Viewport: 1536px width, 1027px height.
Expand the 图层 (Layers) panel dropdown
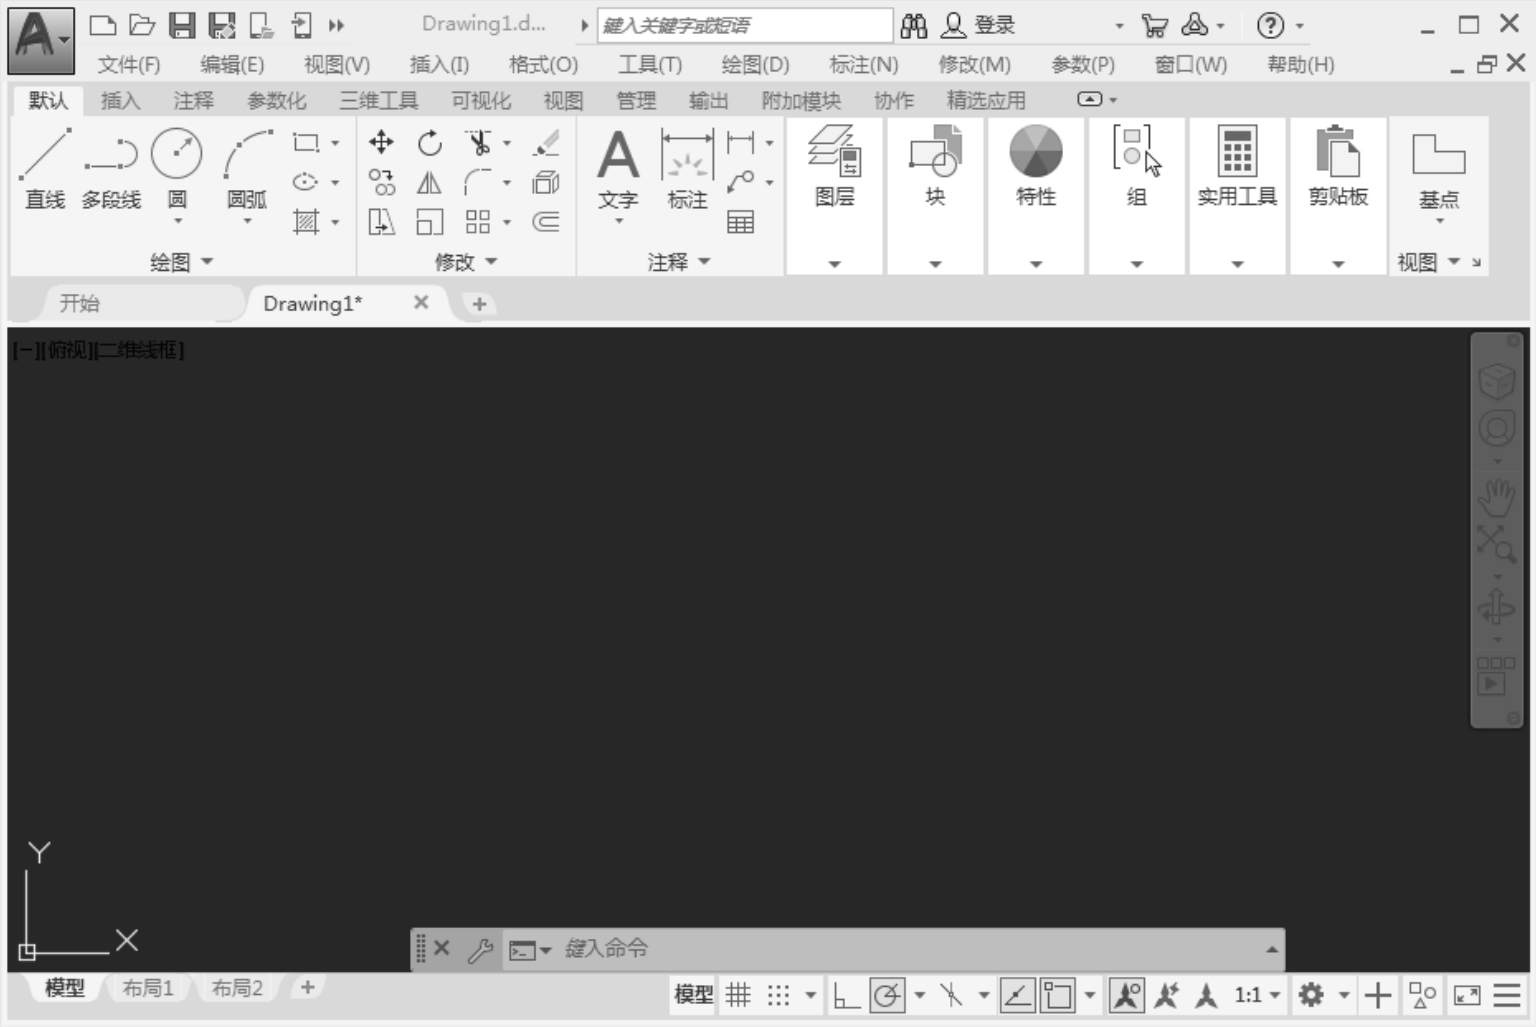tap(834, 264)
